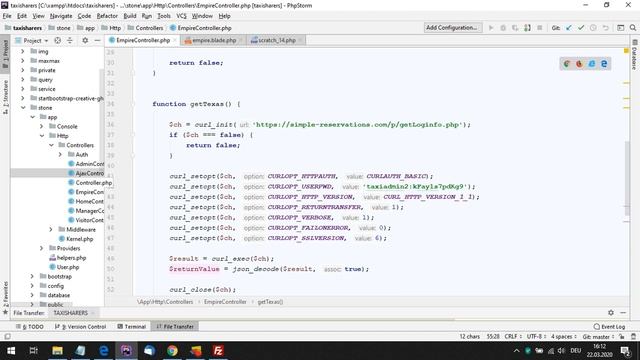Click the collapse all icon in Project panel

point(70,40)
